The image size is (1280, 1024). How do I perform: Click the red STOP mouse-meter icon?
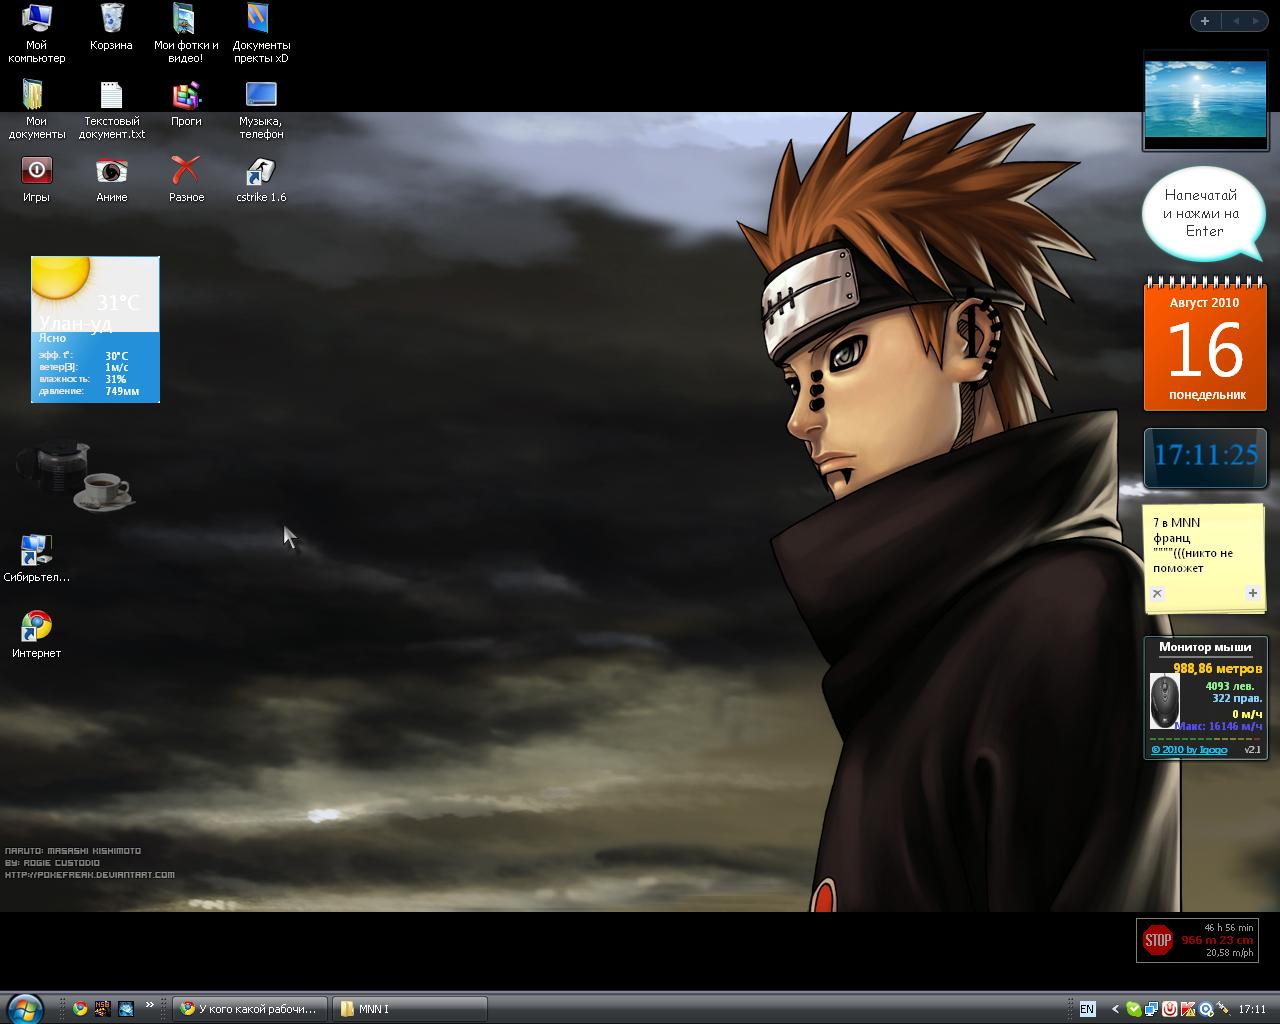point(1158,940)
